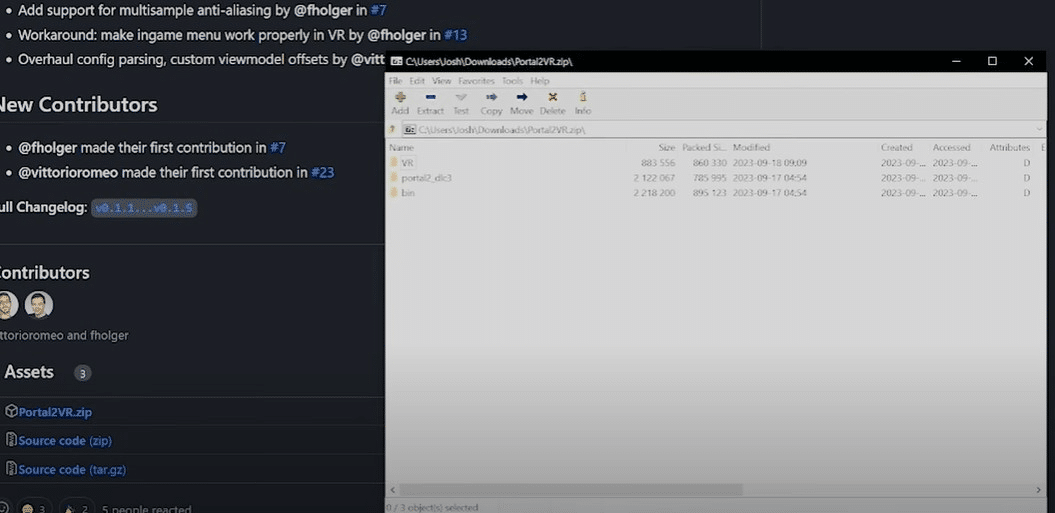The height and width of the screenshot is (513, 1055).
Task: Click the Move arrow icon
Action: (521, 98)
